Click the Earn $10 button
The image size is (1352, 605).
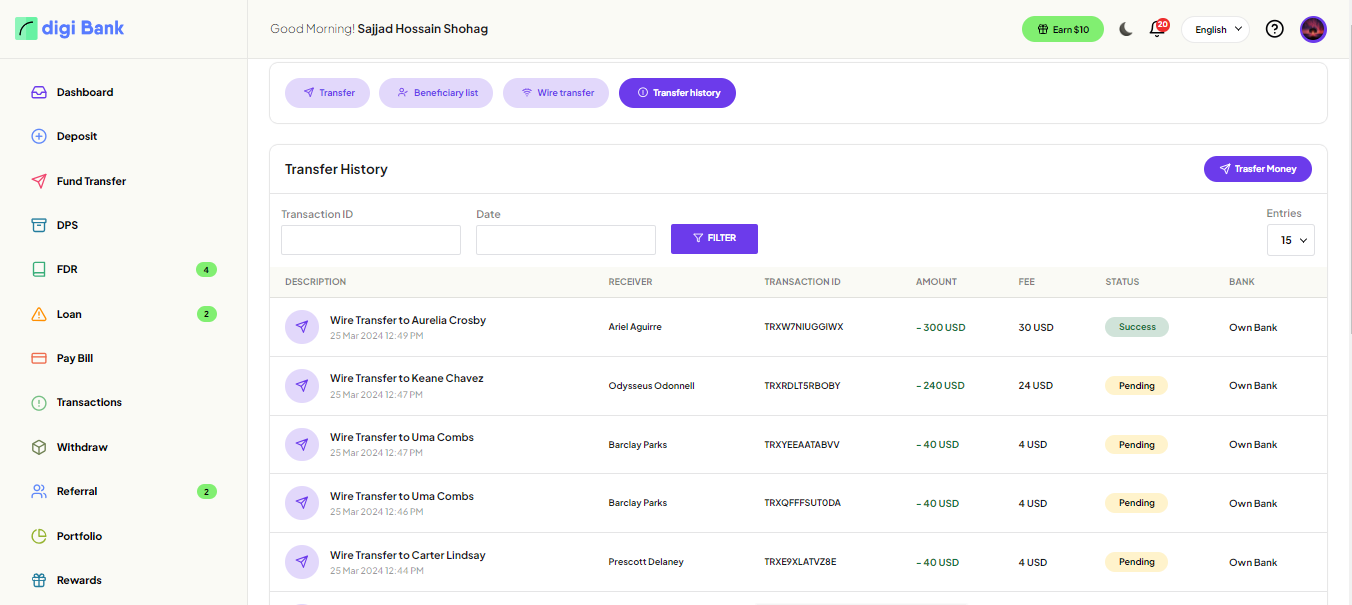(1062, 29)
